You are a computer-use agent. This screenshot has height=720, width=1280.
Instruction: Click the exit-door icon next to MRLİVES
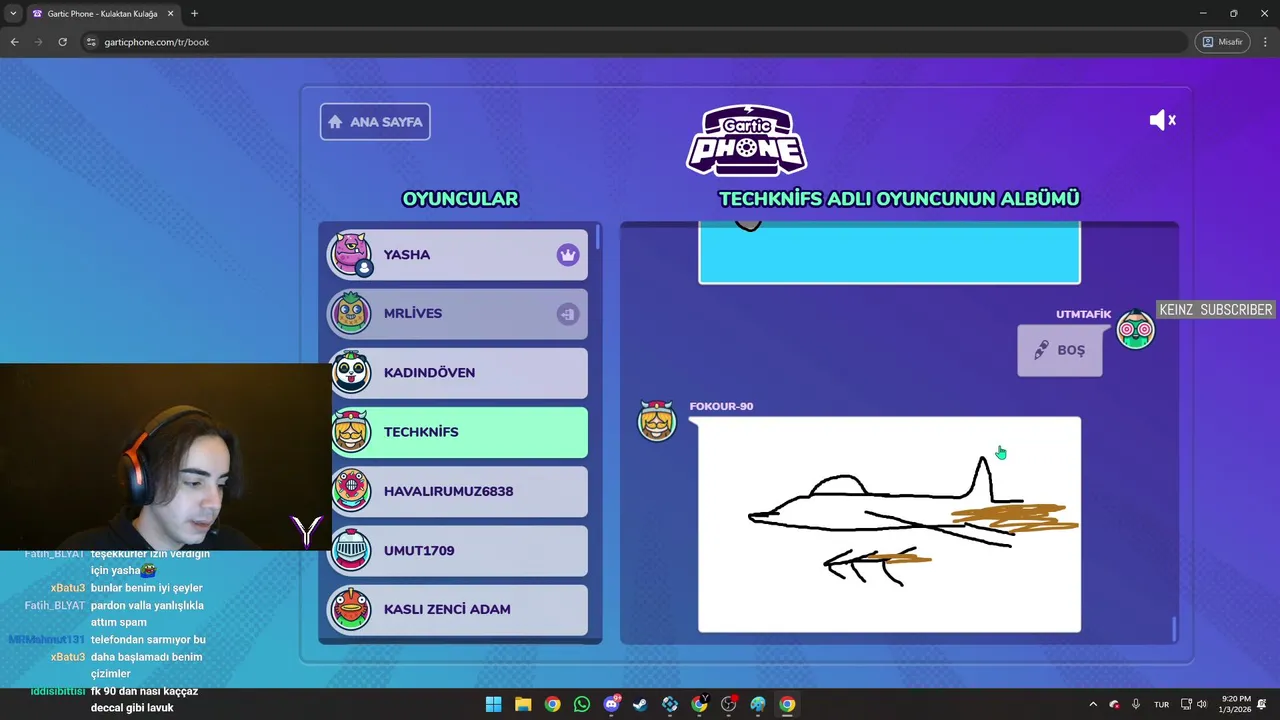pyautogui.click(x=568, y=314)
